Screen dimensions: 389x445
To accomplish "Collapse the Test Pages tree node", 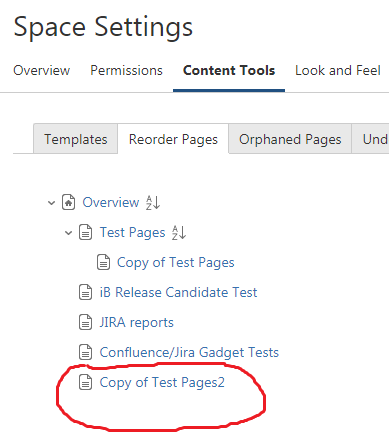I will pyautogui.click(x=68, y=233).
